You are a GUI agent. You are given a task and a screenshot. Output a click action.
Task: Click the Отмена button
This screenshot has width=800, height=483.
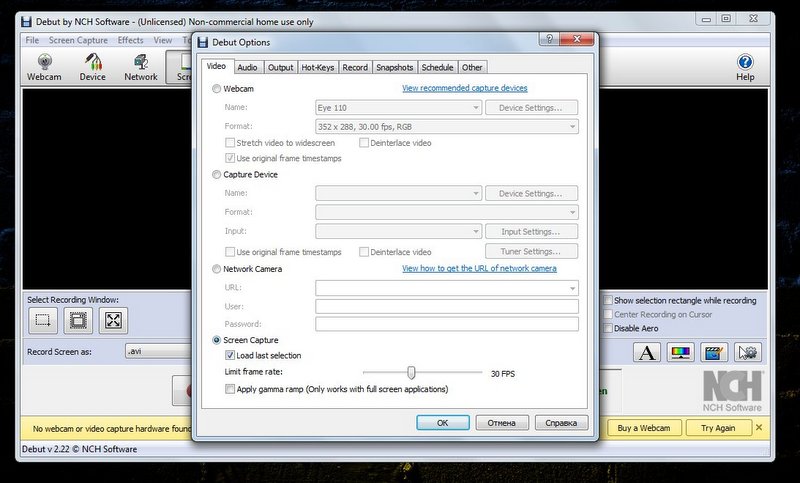pos(502,423)
